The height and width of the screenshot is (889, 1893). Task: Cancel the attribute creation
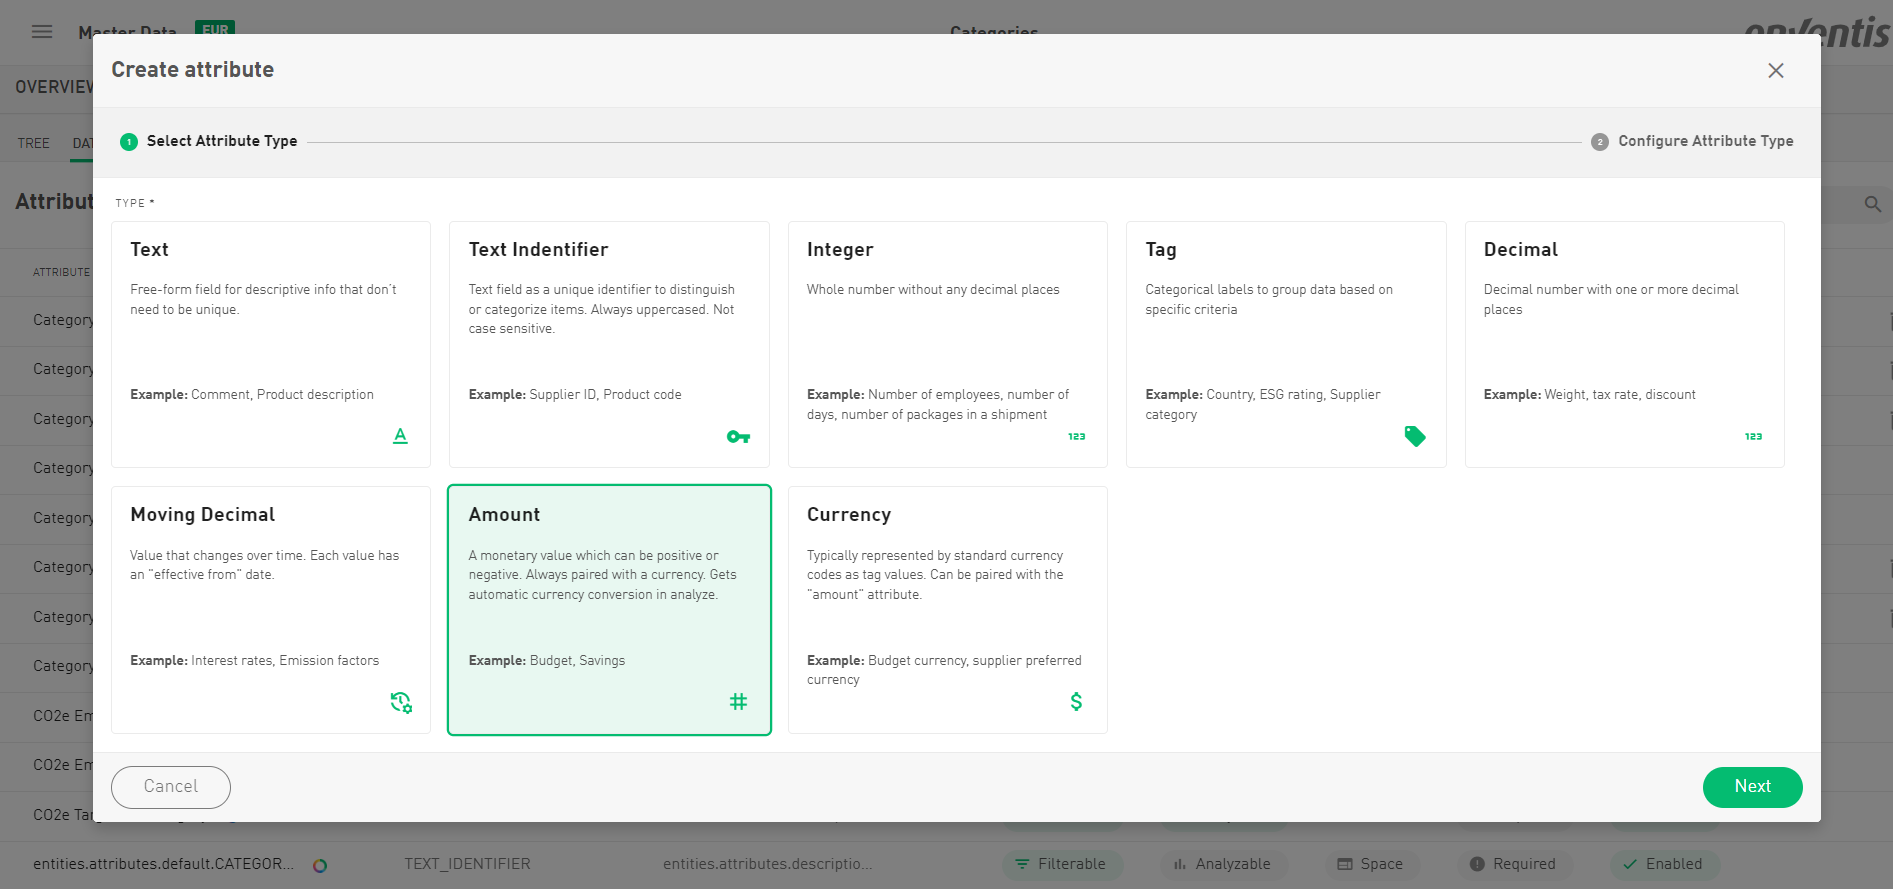click(x=171, y=787)
